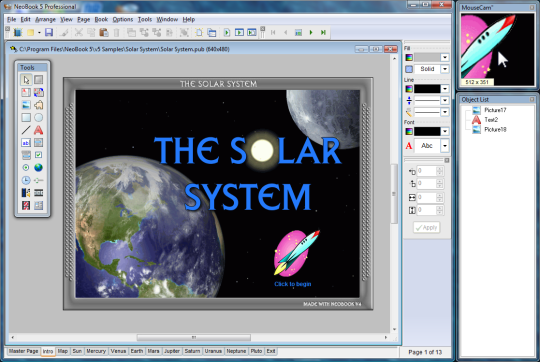Select the radio button tool
The height and width of the screenshot is (362, 540).
point(26,167)
